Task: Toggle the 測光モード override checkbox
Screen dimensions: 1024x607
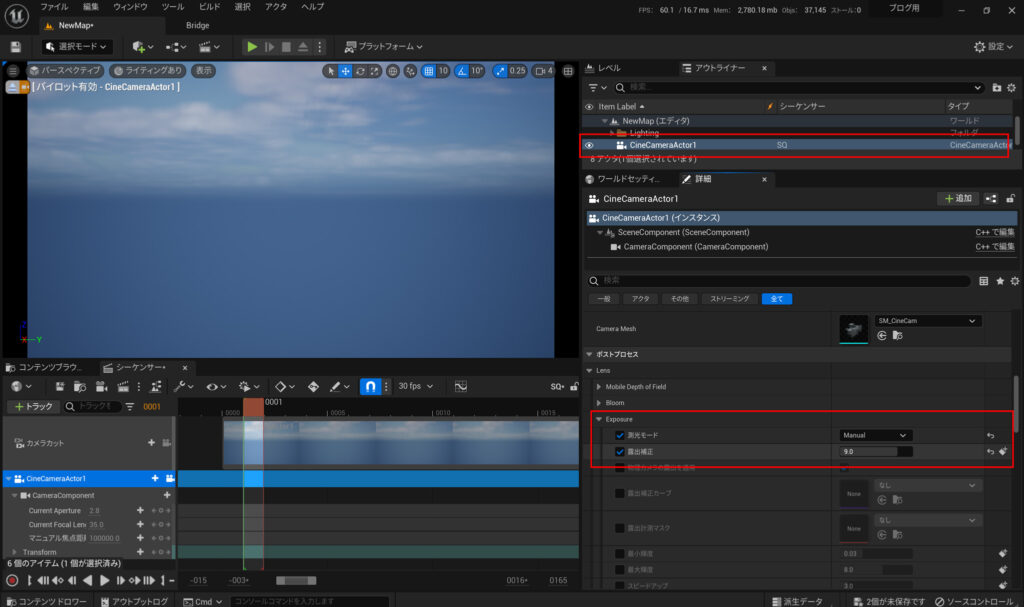Action: click(x=620, y=436)
